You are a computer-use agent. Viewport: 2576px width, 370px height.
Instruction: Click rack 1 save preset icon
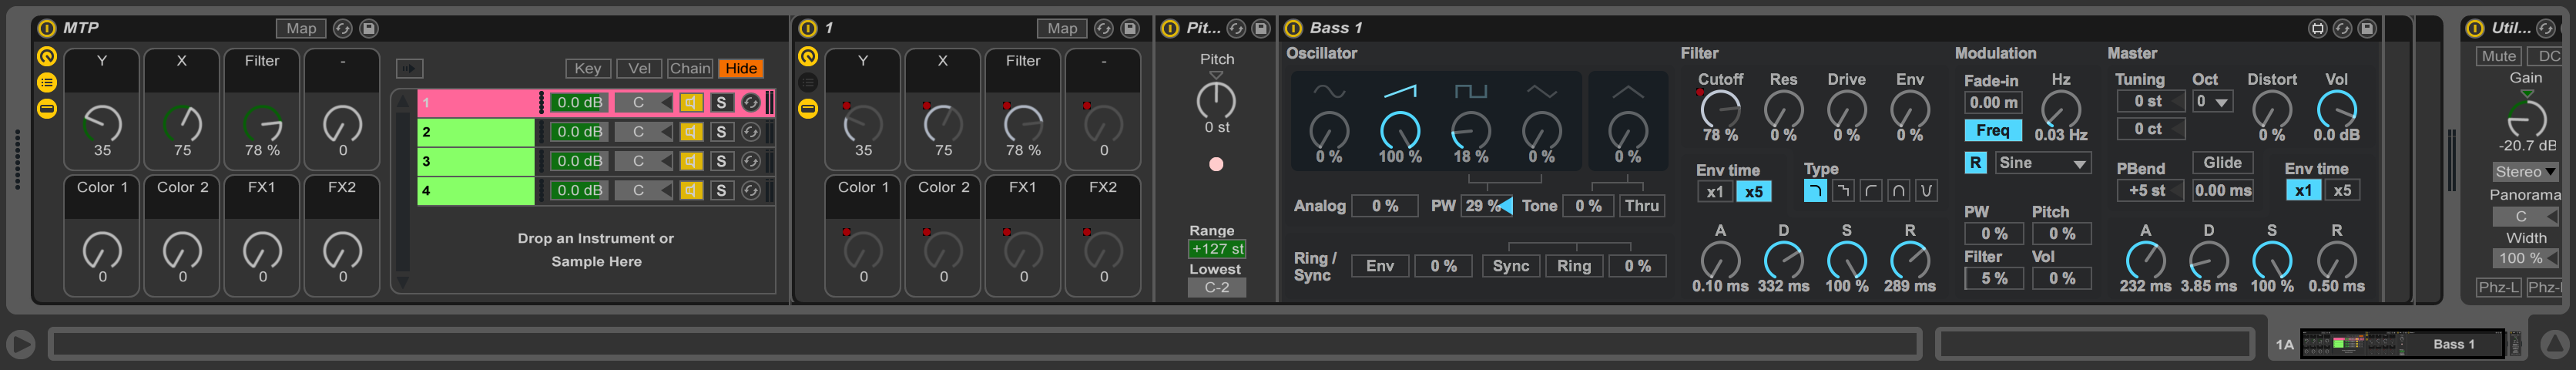coord(1129,28)
